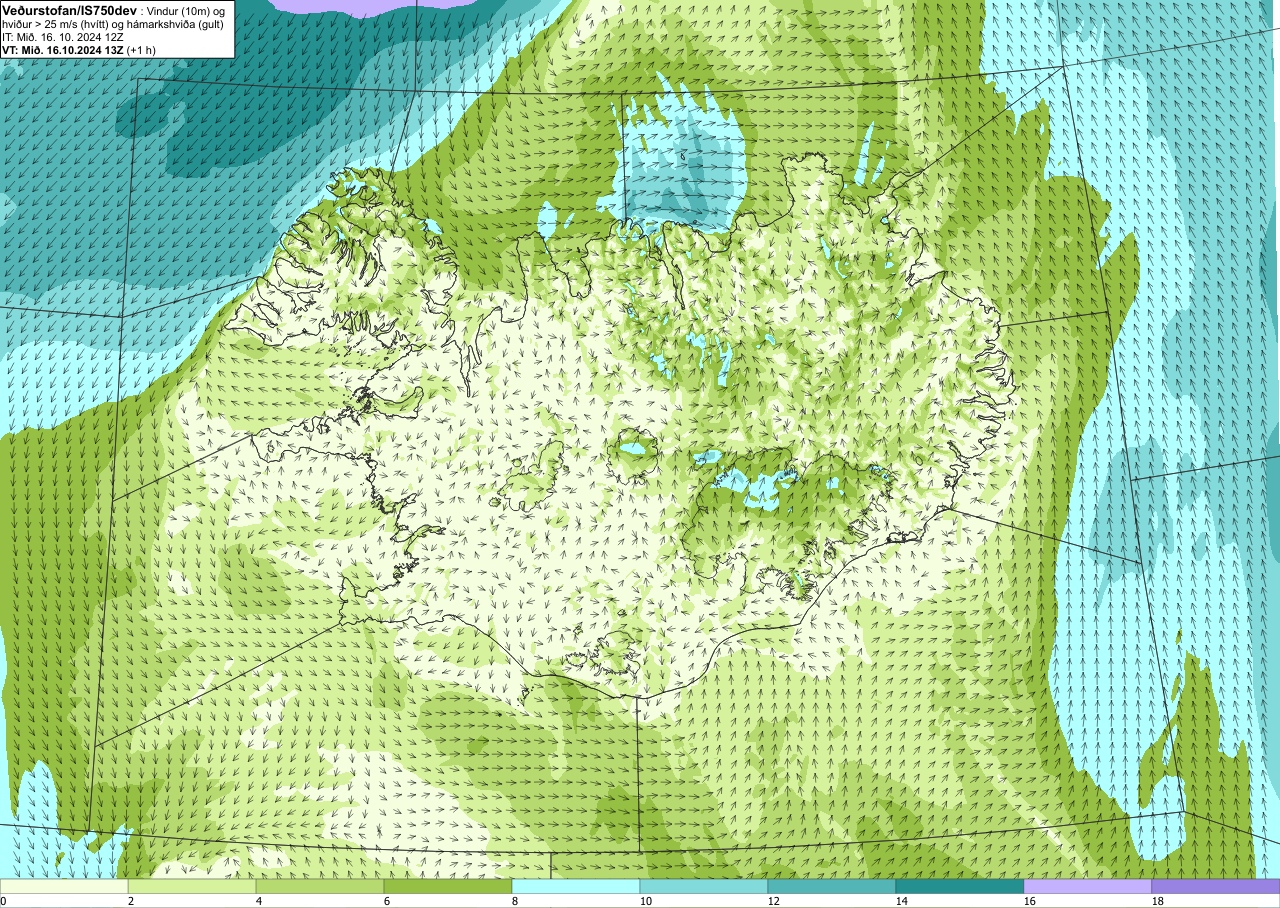Click the 4–6 m/s green legend swatch
1280x908 pixels.
pos(320,886)
